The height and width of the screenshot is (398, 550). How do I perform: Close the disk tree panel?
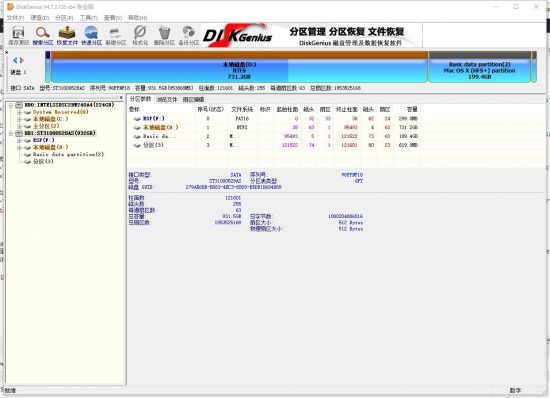[121, 97]
